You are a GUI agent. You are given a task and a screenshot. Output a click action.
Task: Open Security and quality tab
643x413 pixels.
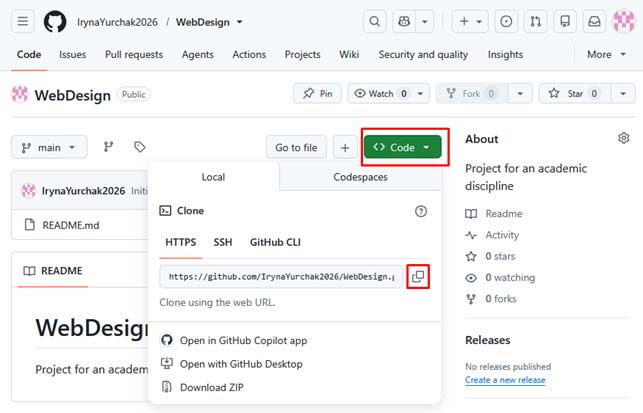tap(423, 55)
